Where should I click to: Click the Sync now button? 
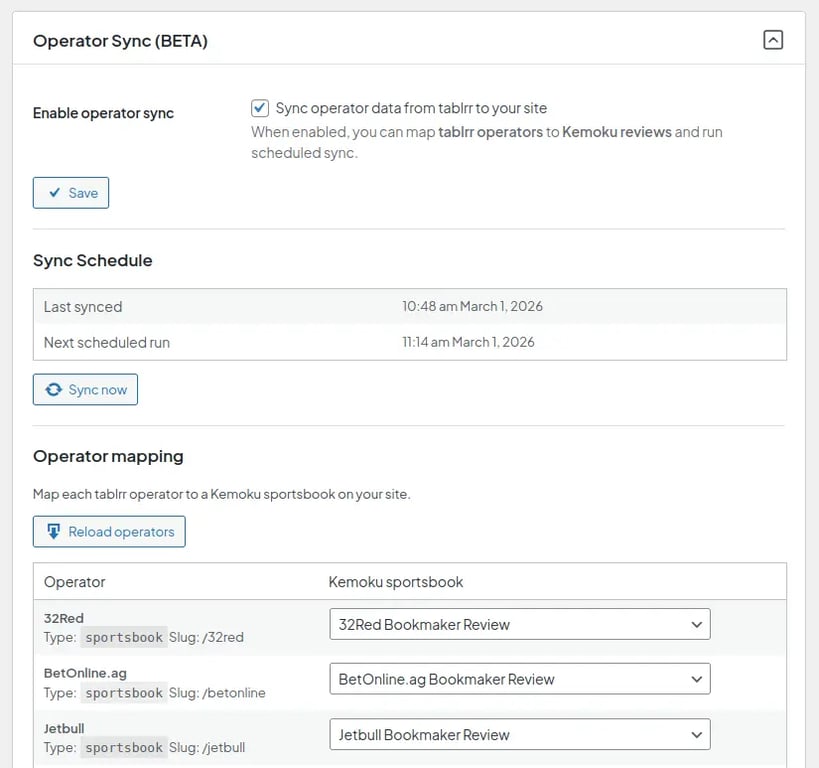point(85,389)
